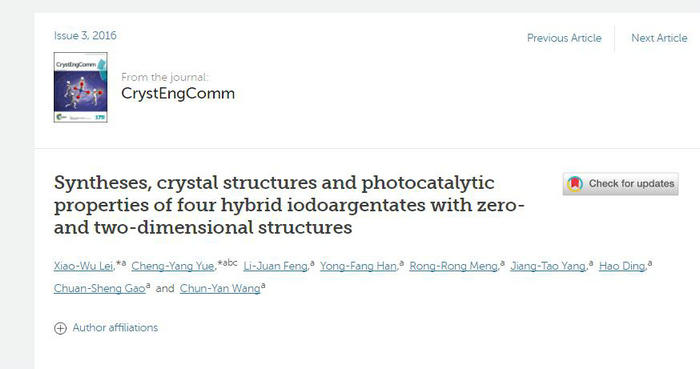Viewport: 700px width, 369px height.
Task: Select author Li-Juan Feng
Action: 275,266
